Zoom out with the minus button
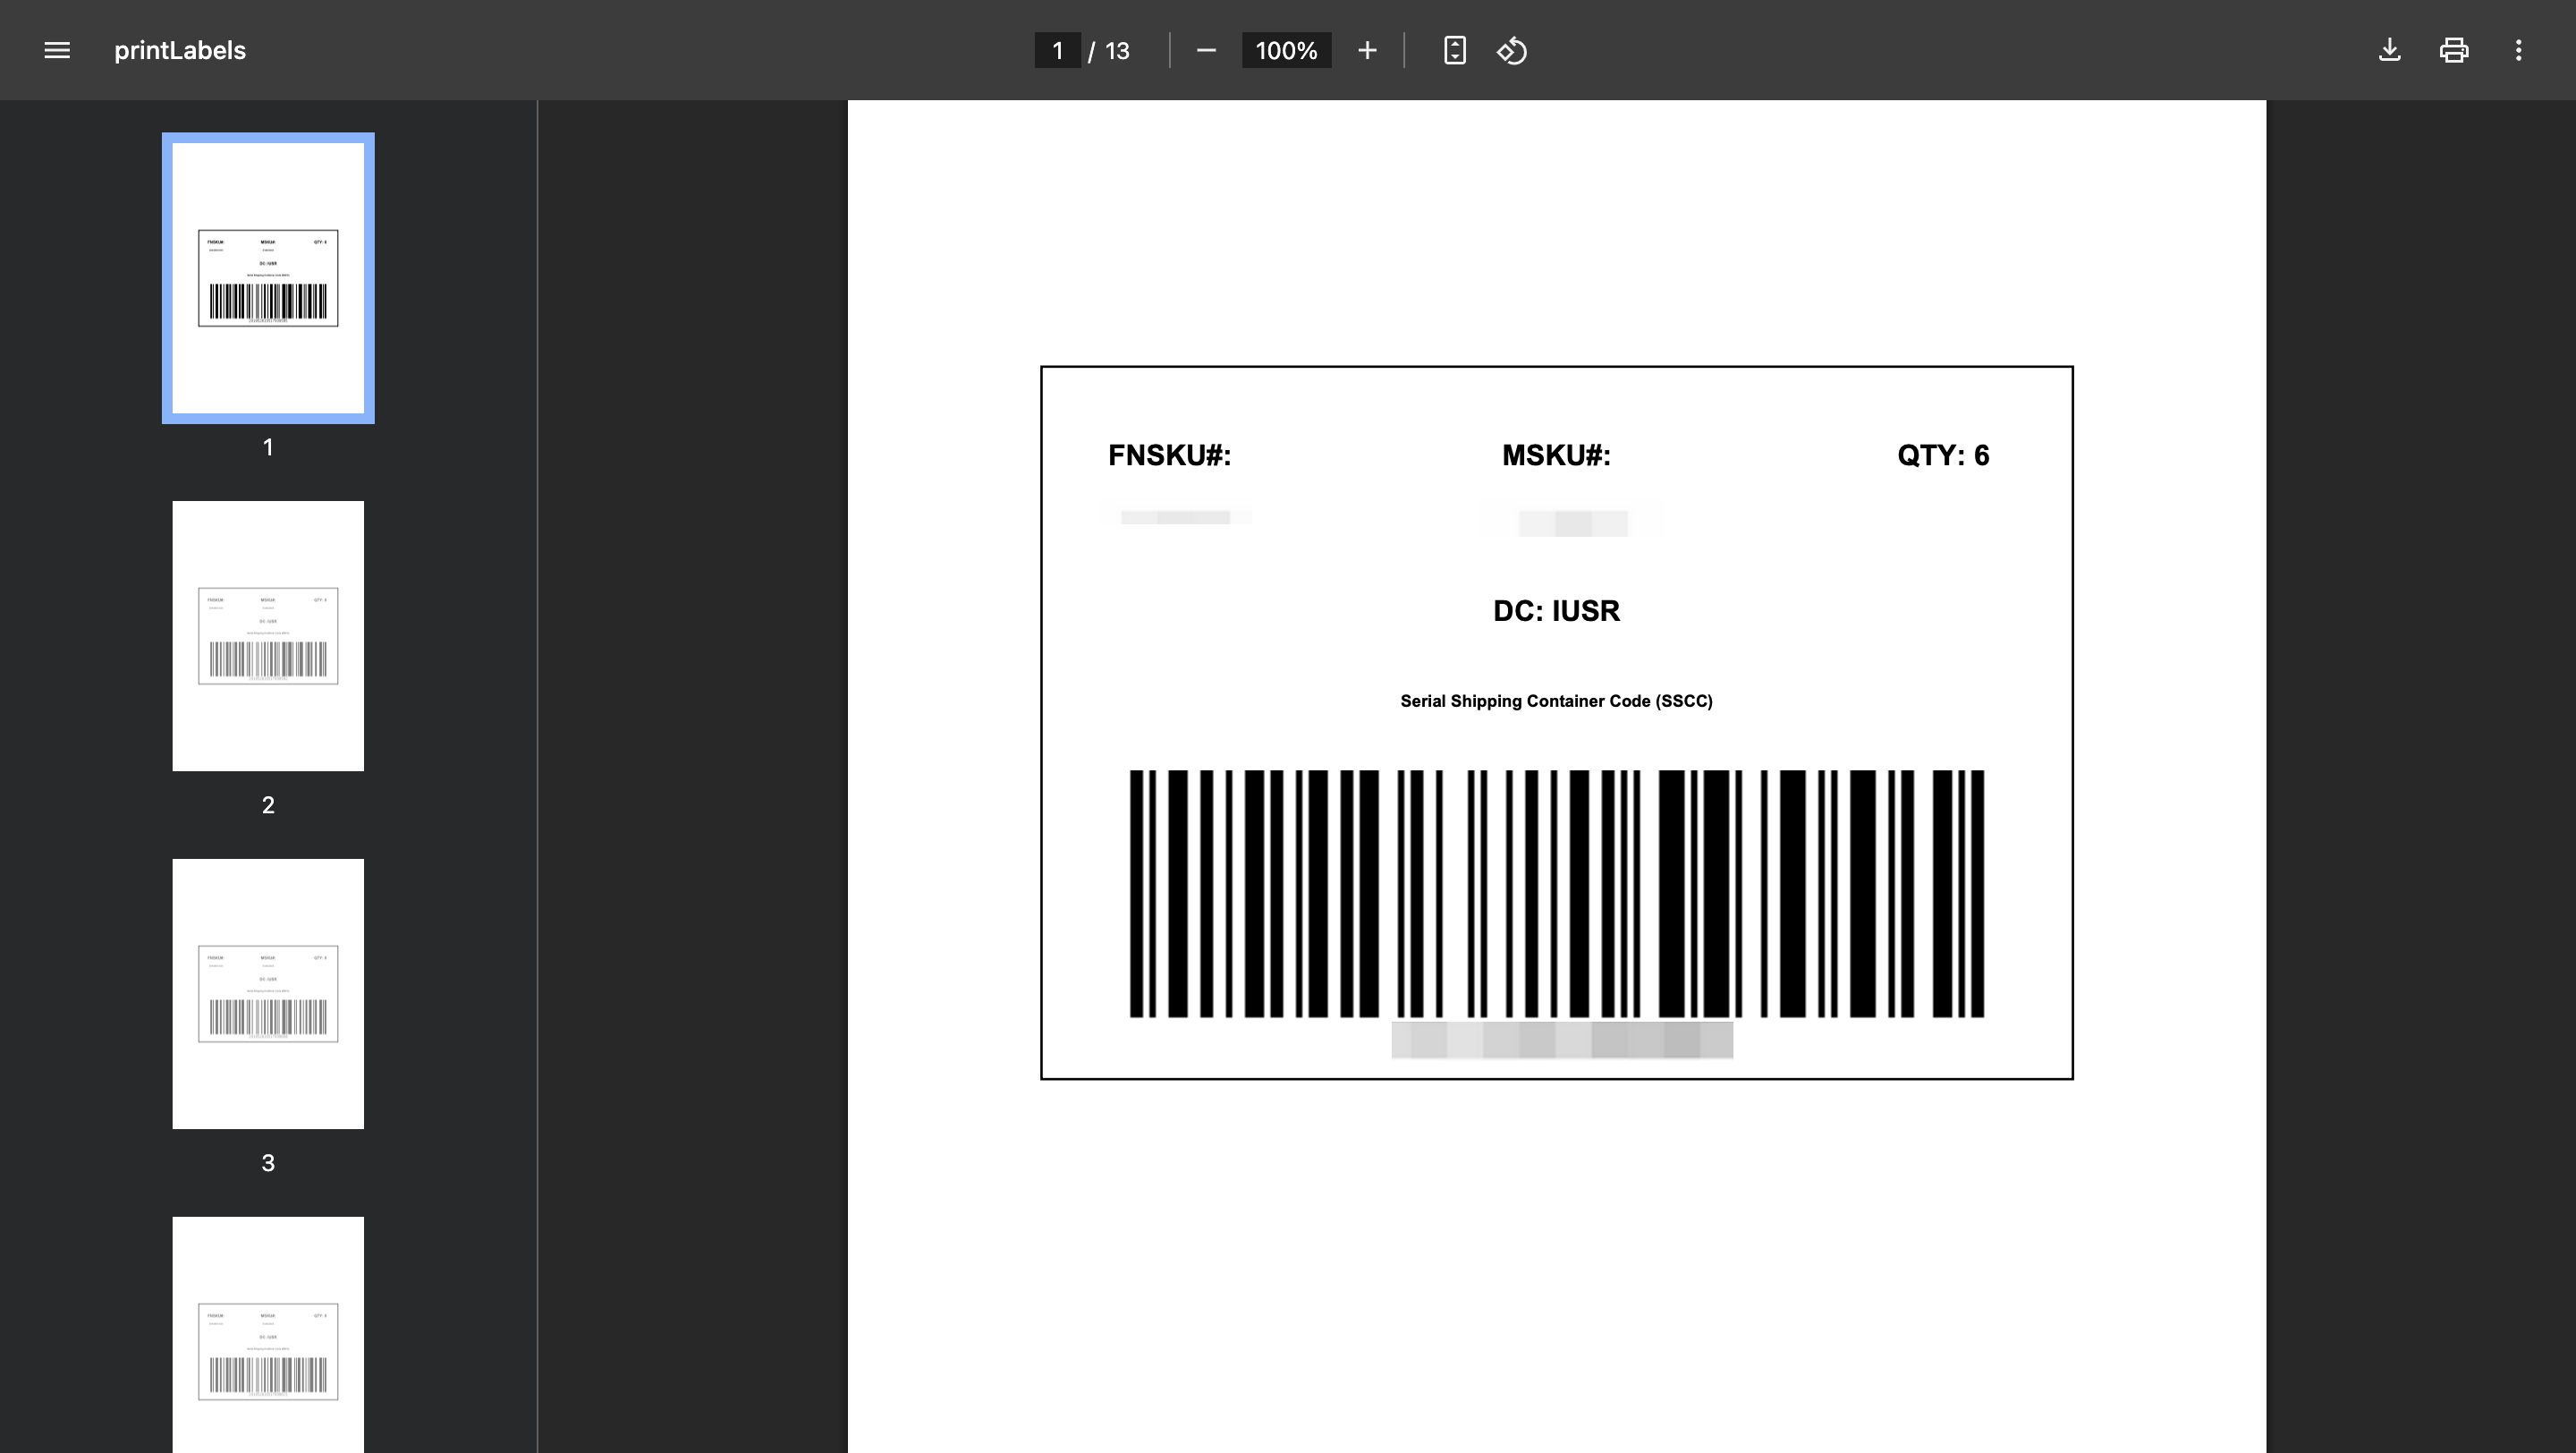The height and width of the screenshot is (1453, 2576). click(1206, 50)
